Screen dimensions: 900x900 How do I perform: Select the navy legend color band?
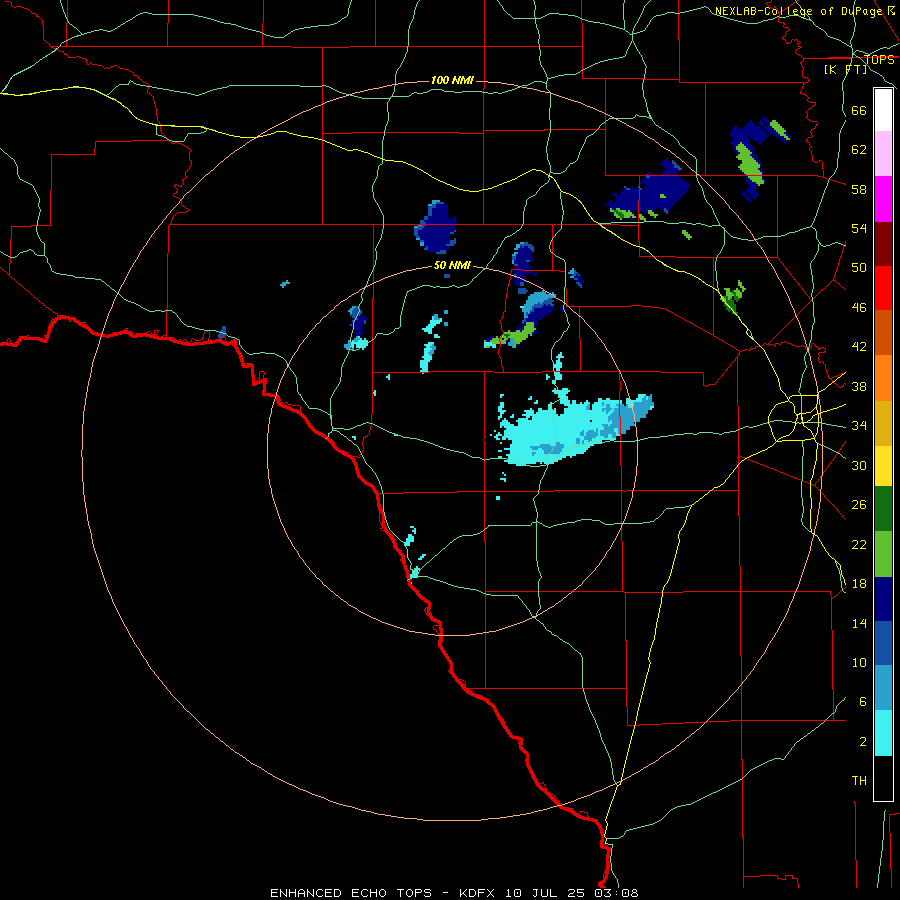pos(883,599)
